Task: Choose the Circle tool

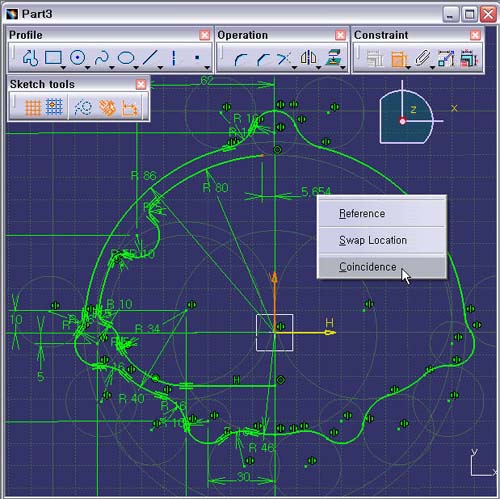Action: [x=77, y=58]
